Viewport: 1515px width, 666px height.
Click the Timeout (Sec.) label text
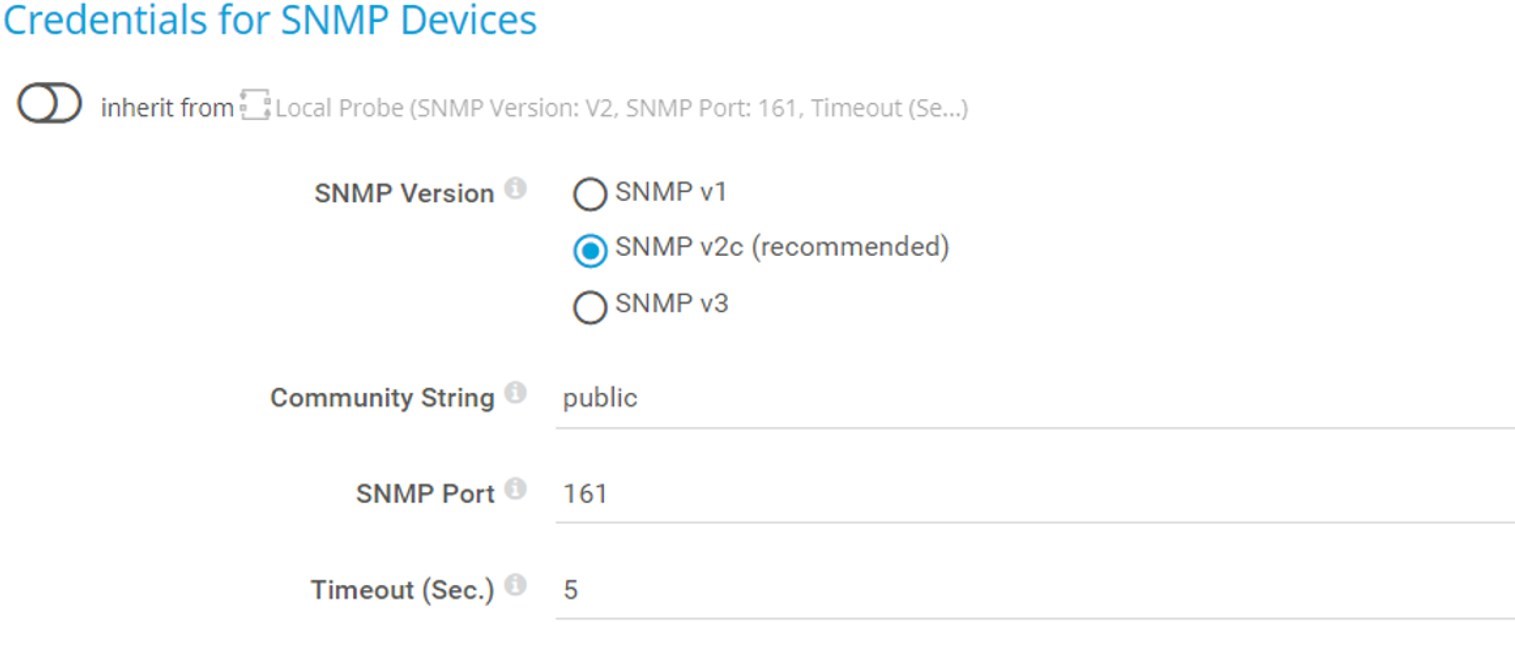click(402, 590)
